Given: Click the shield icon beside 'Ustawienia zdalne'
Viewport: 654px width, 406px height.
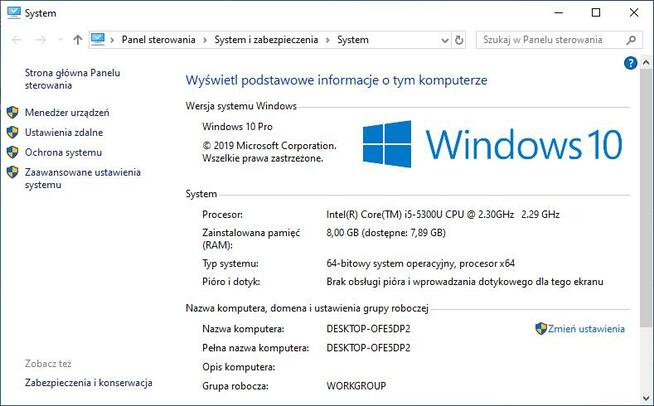Looking at the screenshot, I should tap(13, 132).
